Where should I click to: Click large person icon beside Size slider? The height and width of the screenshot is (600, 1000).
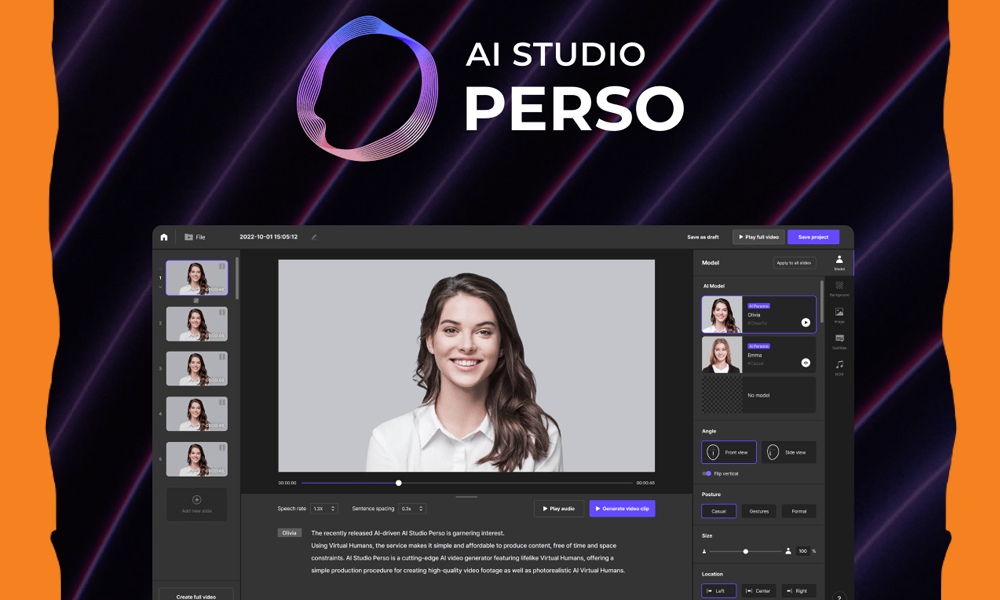[x=788, y=551]
